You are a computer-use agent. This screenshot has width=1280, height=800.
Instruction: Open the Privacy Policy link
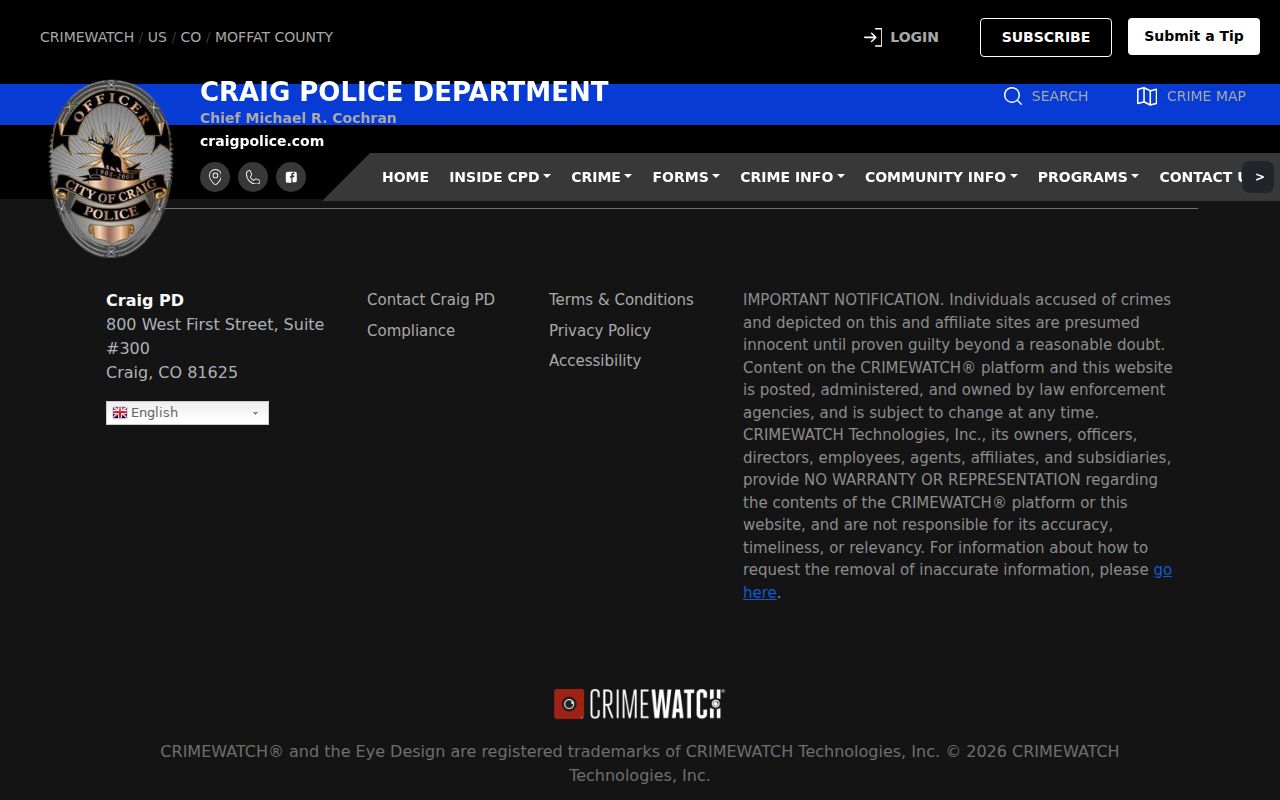pyautogui.click(x=600, y=330)
